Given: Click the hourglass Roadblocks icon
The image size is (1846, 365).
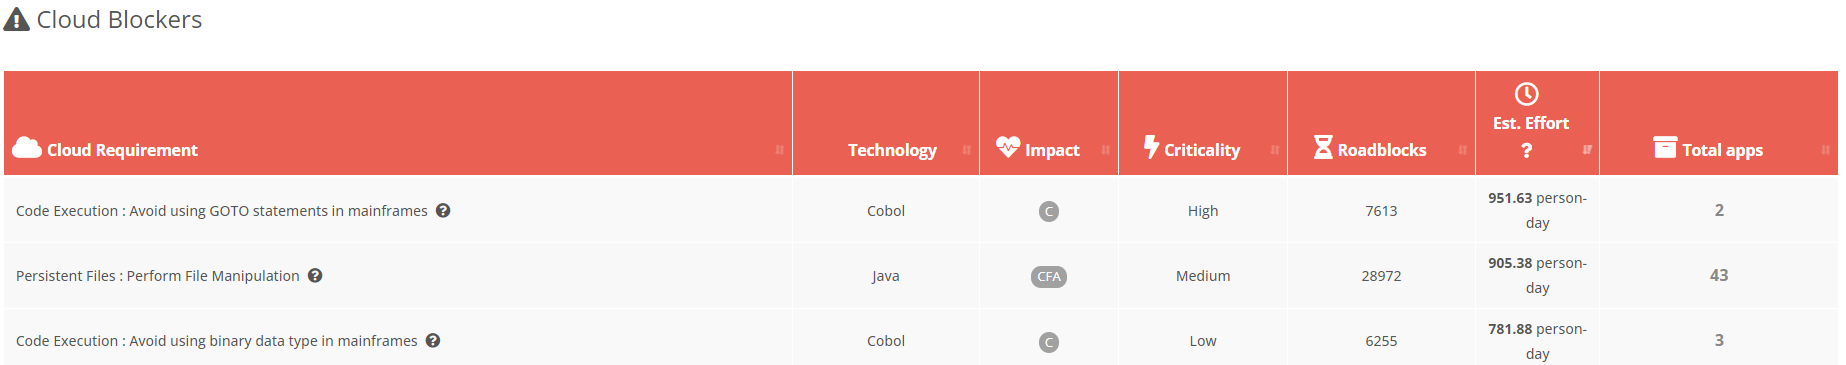Looking at the screenshot, I should (1323, 148).
